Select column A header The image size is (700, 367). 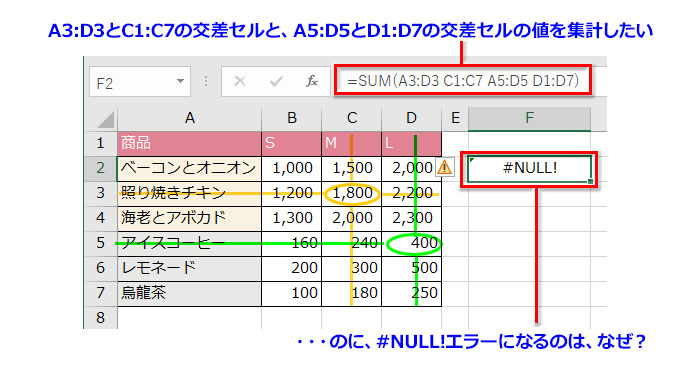click(x=189, y=118)
